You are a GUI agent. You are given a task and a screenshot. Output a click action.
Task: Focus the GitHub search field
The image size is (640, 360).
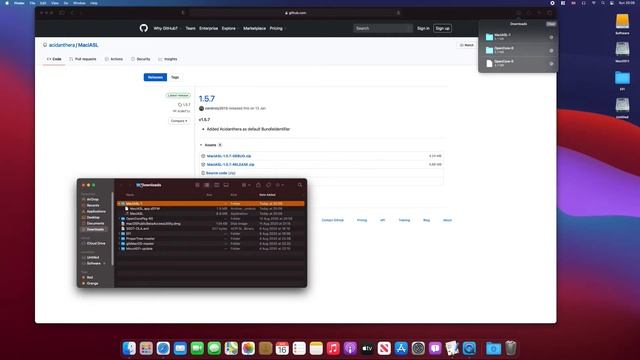tap(383, 28)
